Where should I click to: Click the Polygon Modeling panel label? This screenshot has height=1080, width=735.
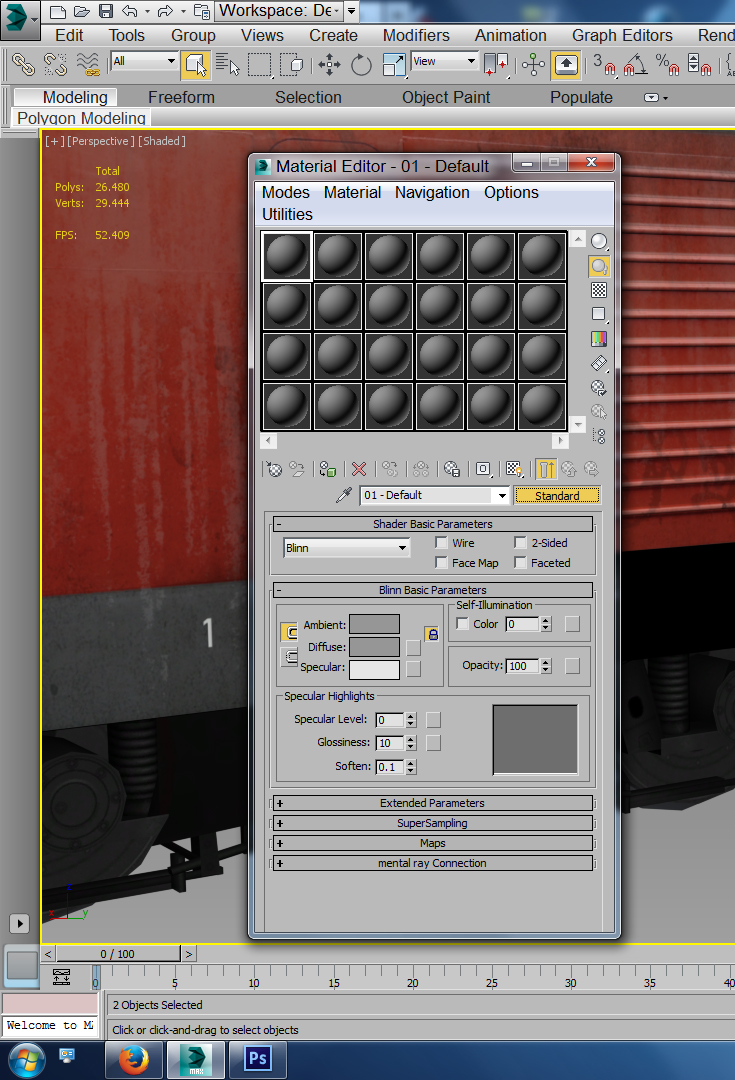81,118
